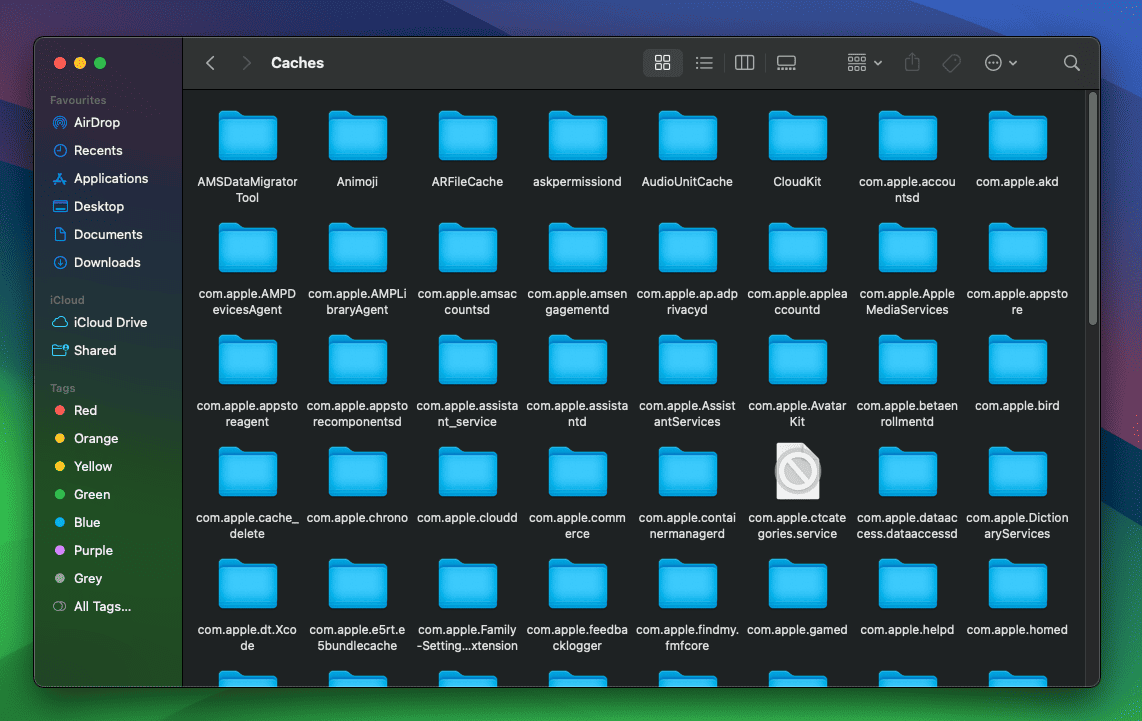Select the com.apple.helpd folder
This screenshot has width=1142, height=721.
(907, 584)
